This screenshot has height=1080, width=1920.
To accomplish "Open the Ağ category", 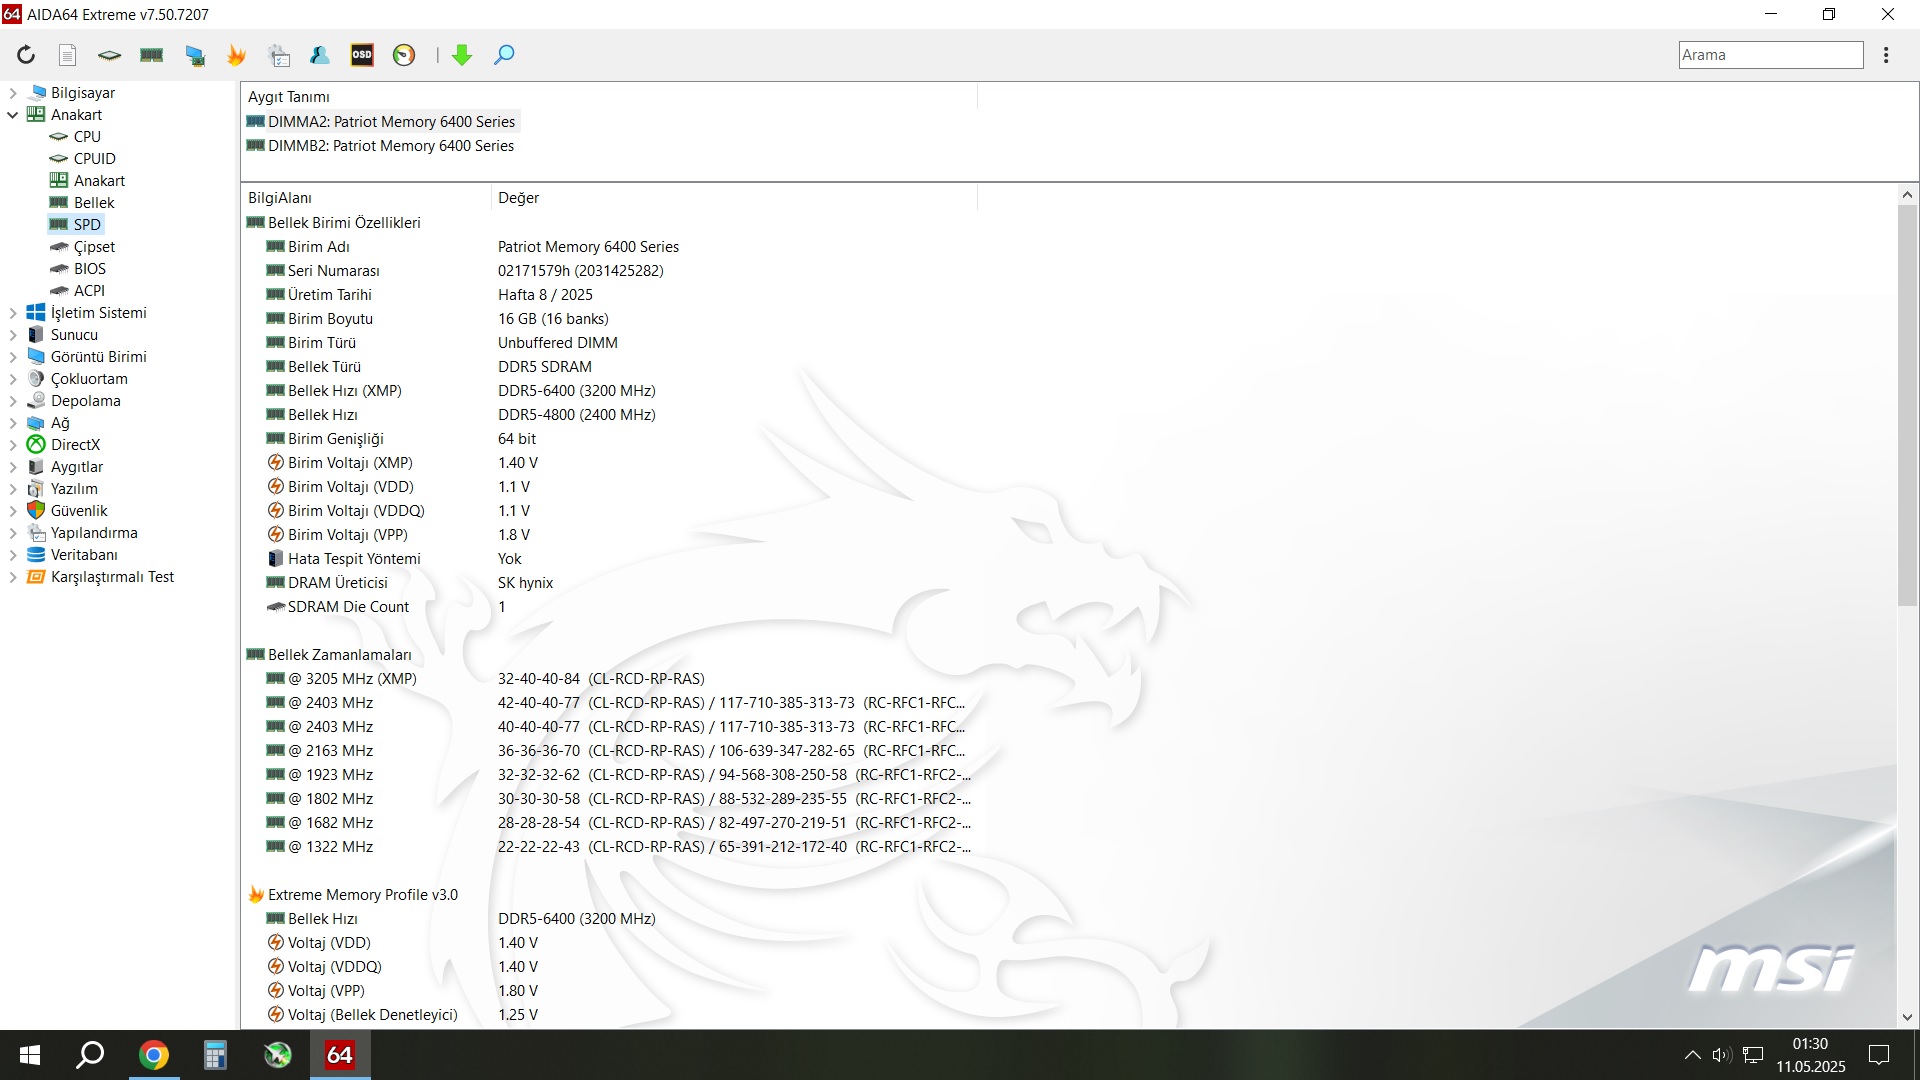I will [60, 423].
